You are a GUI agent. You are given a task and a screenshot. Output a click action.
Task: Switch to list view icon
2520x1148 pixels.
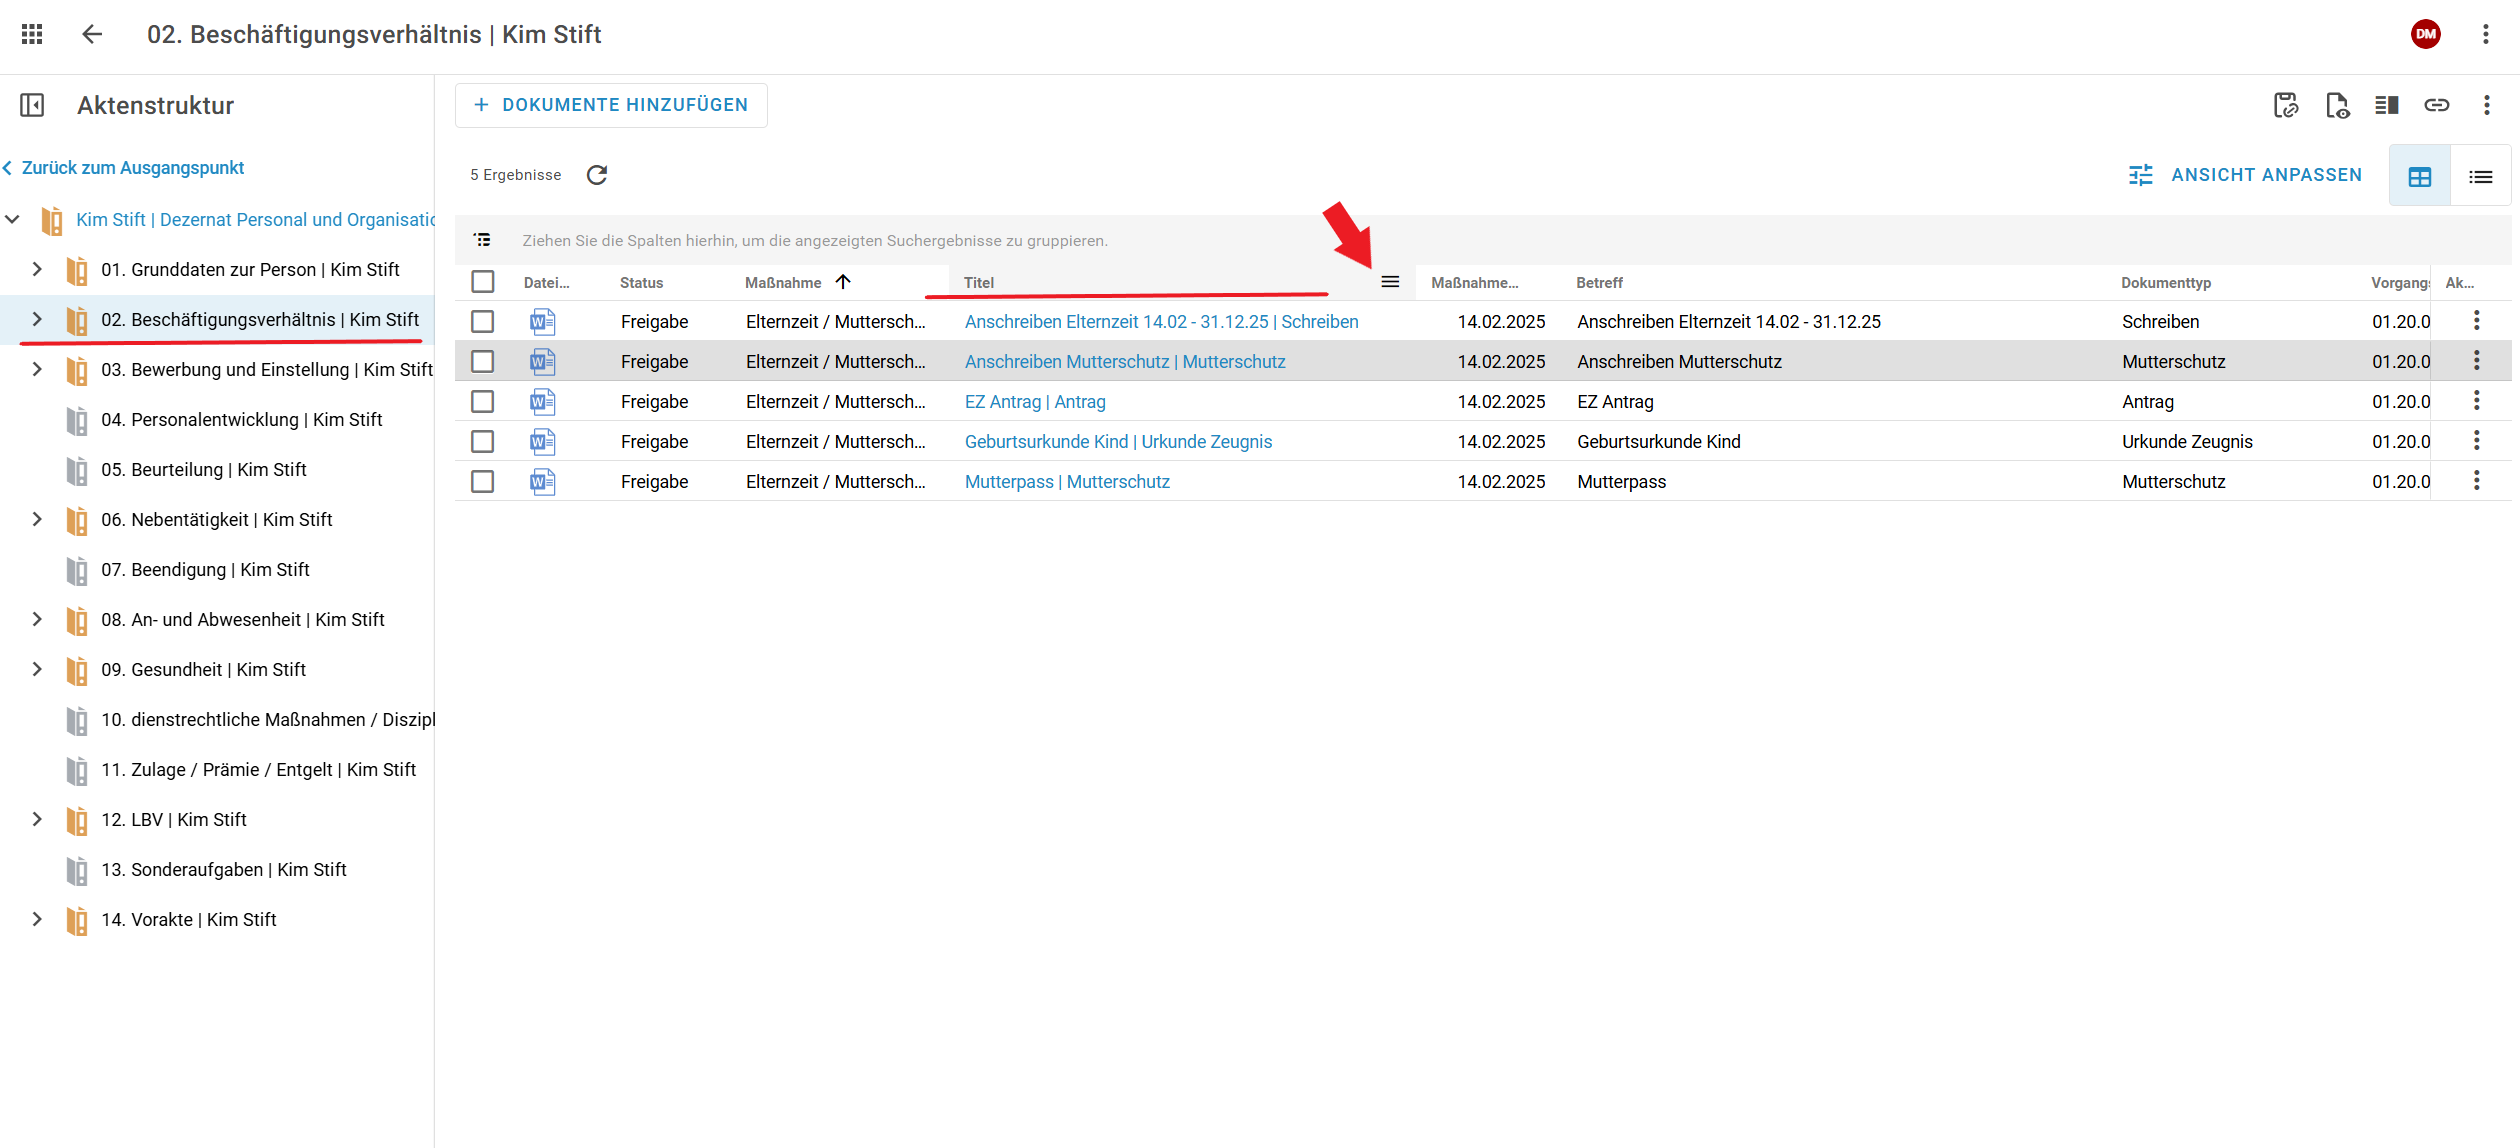2480,177
